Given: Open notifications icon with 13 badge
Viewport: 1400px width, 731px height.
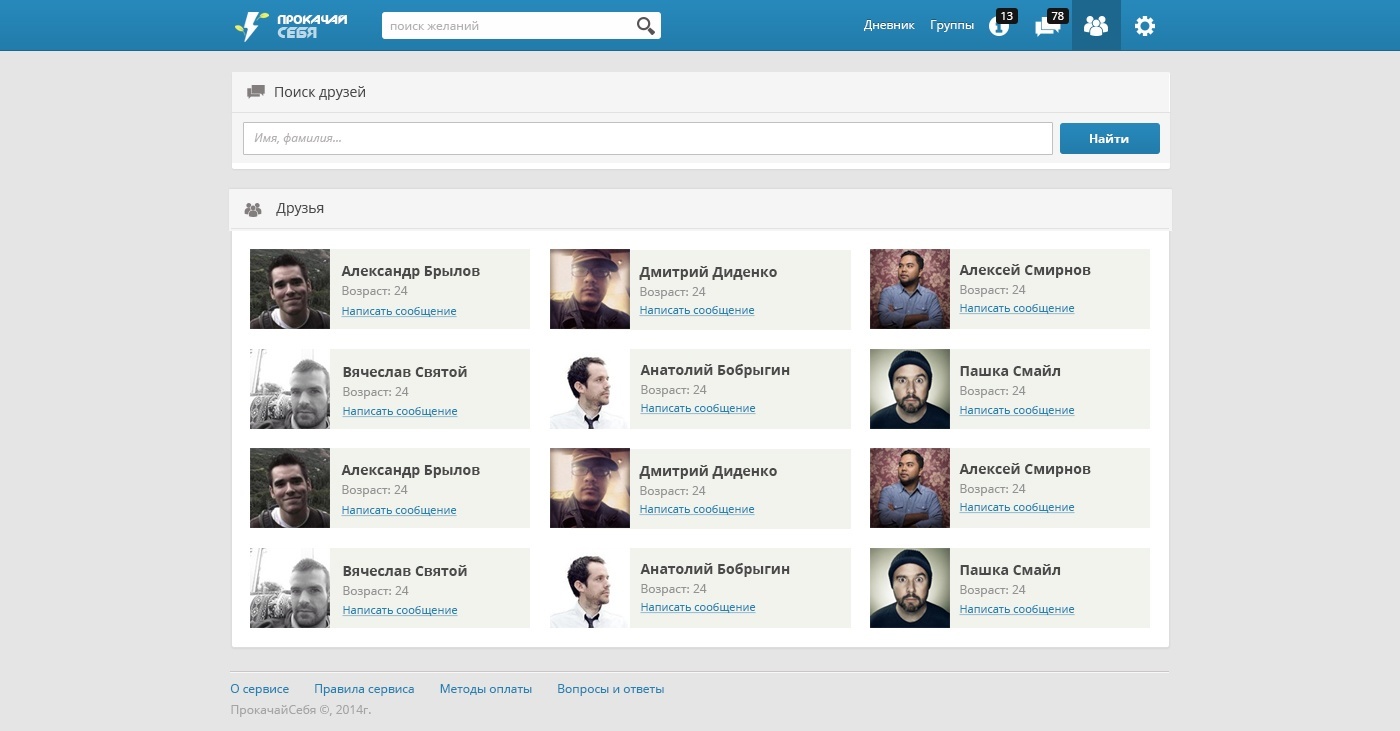Looking at the screenshot, I should pos(1001,24).
